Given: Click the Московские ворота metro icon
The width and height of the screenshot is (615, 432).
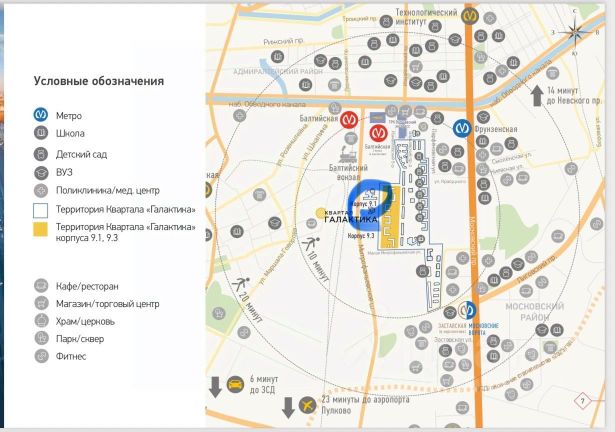Looking at the screenshot, I should [467, 310].
